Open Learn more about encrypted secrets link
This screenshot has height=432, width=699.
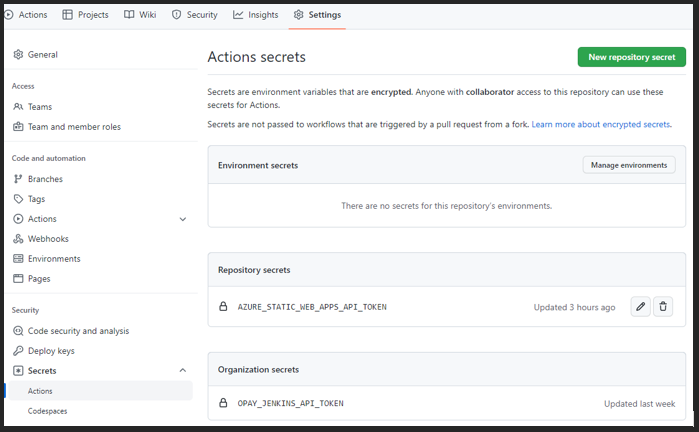coord(601,124)
